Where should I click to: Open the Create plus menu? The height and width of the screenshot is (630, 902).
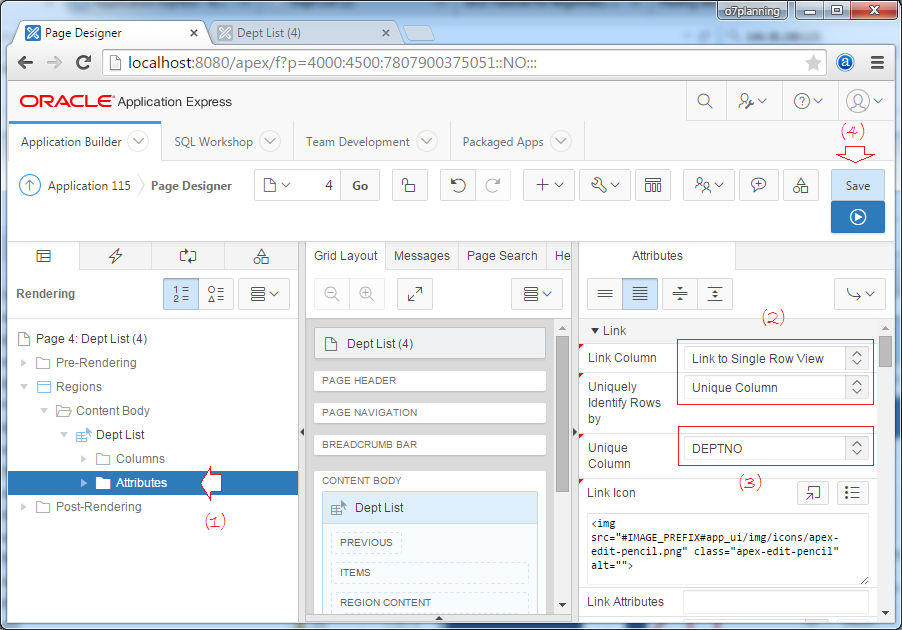tap(549, 185)
